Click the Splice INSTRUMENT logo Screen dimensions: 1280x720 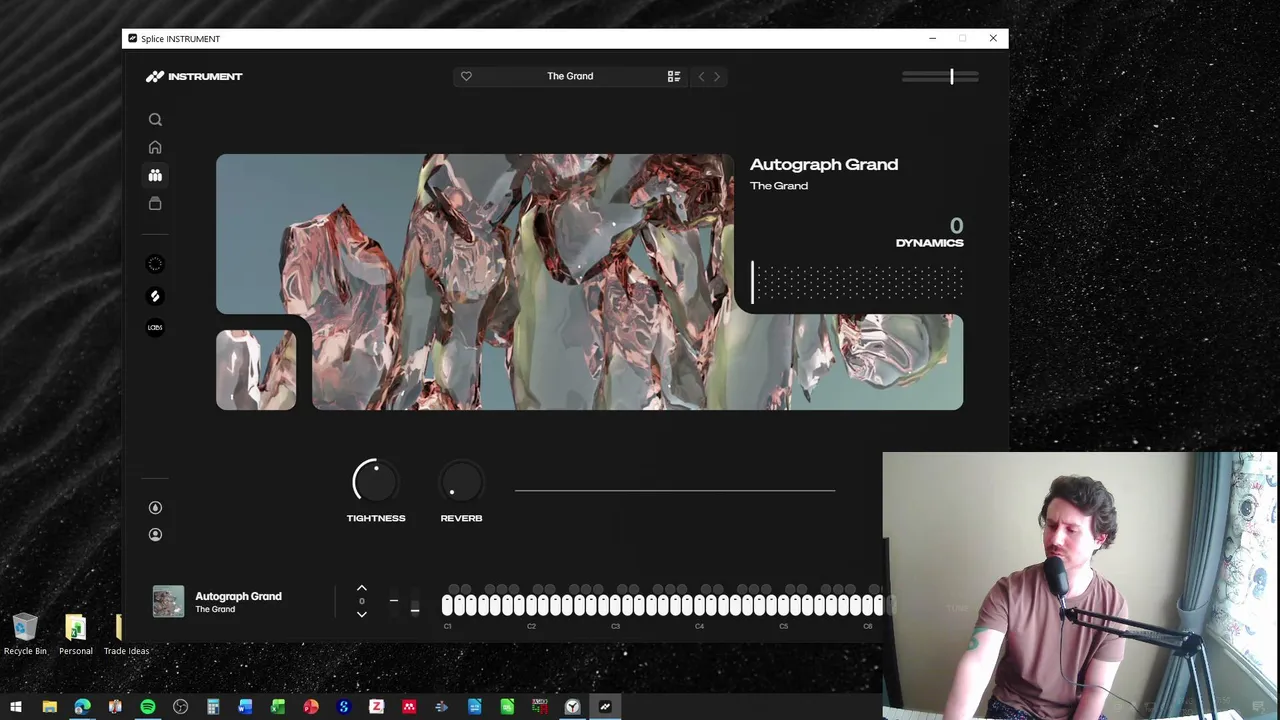194,76
